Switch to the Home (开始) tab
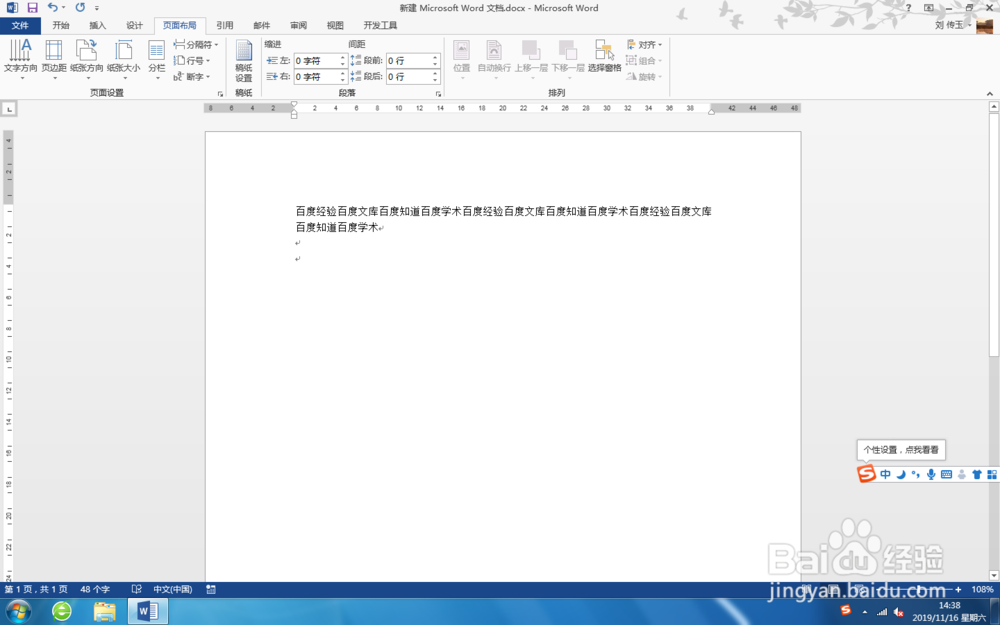The image size is (1000, 625). pyautogui.click(x=61, y=26)
